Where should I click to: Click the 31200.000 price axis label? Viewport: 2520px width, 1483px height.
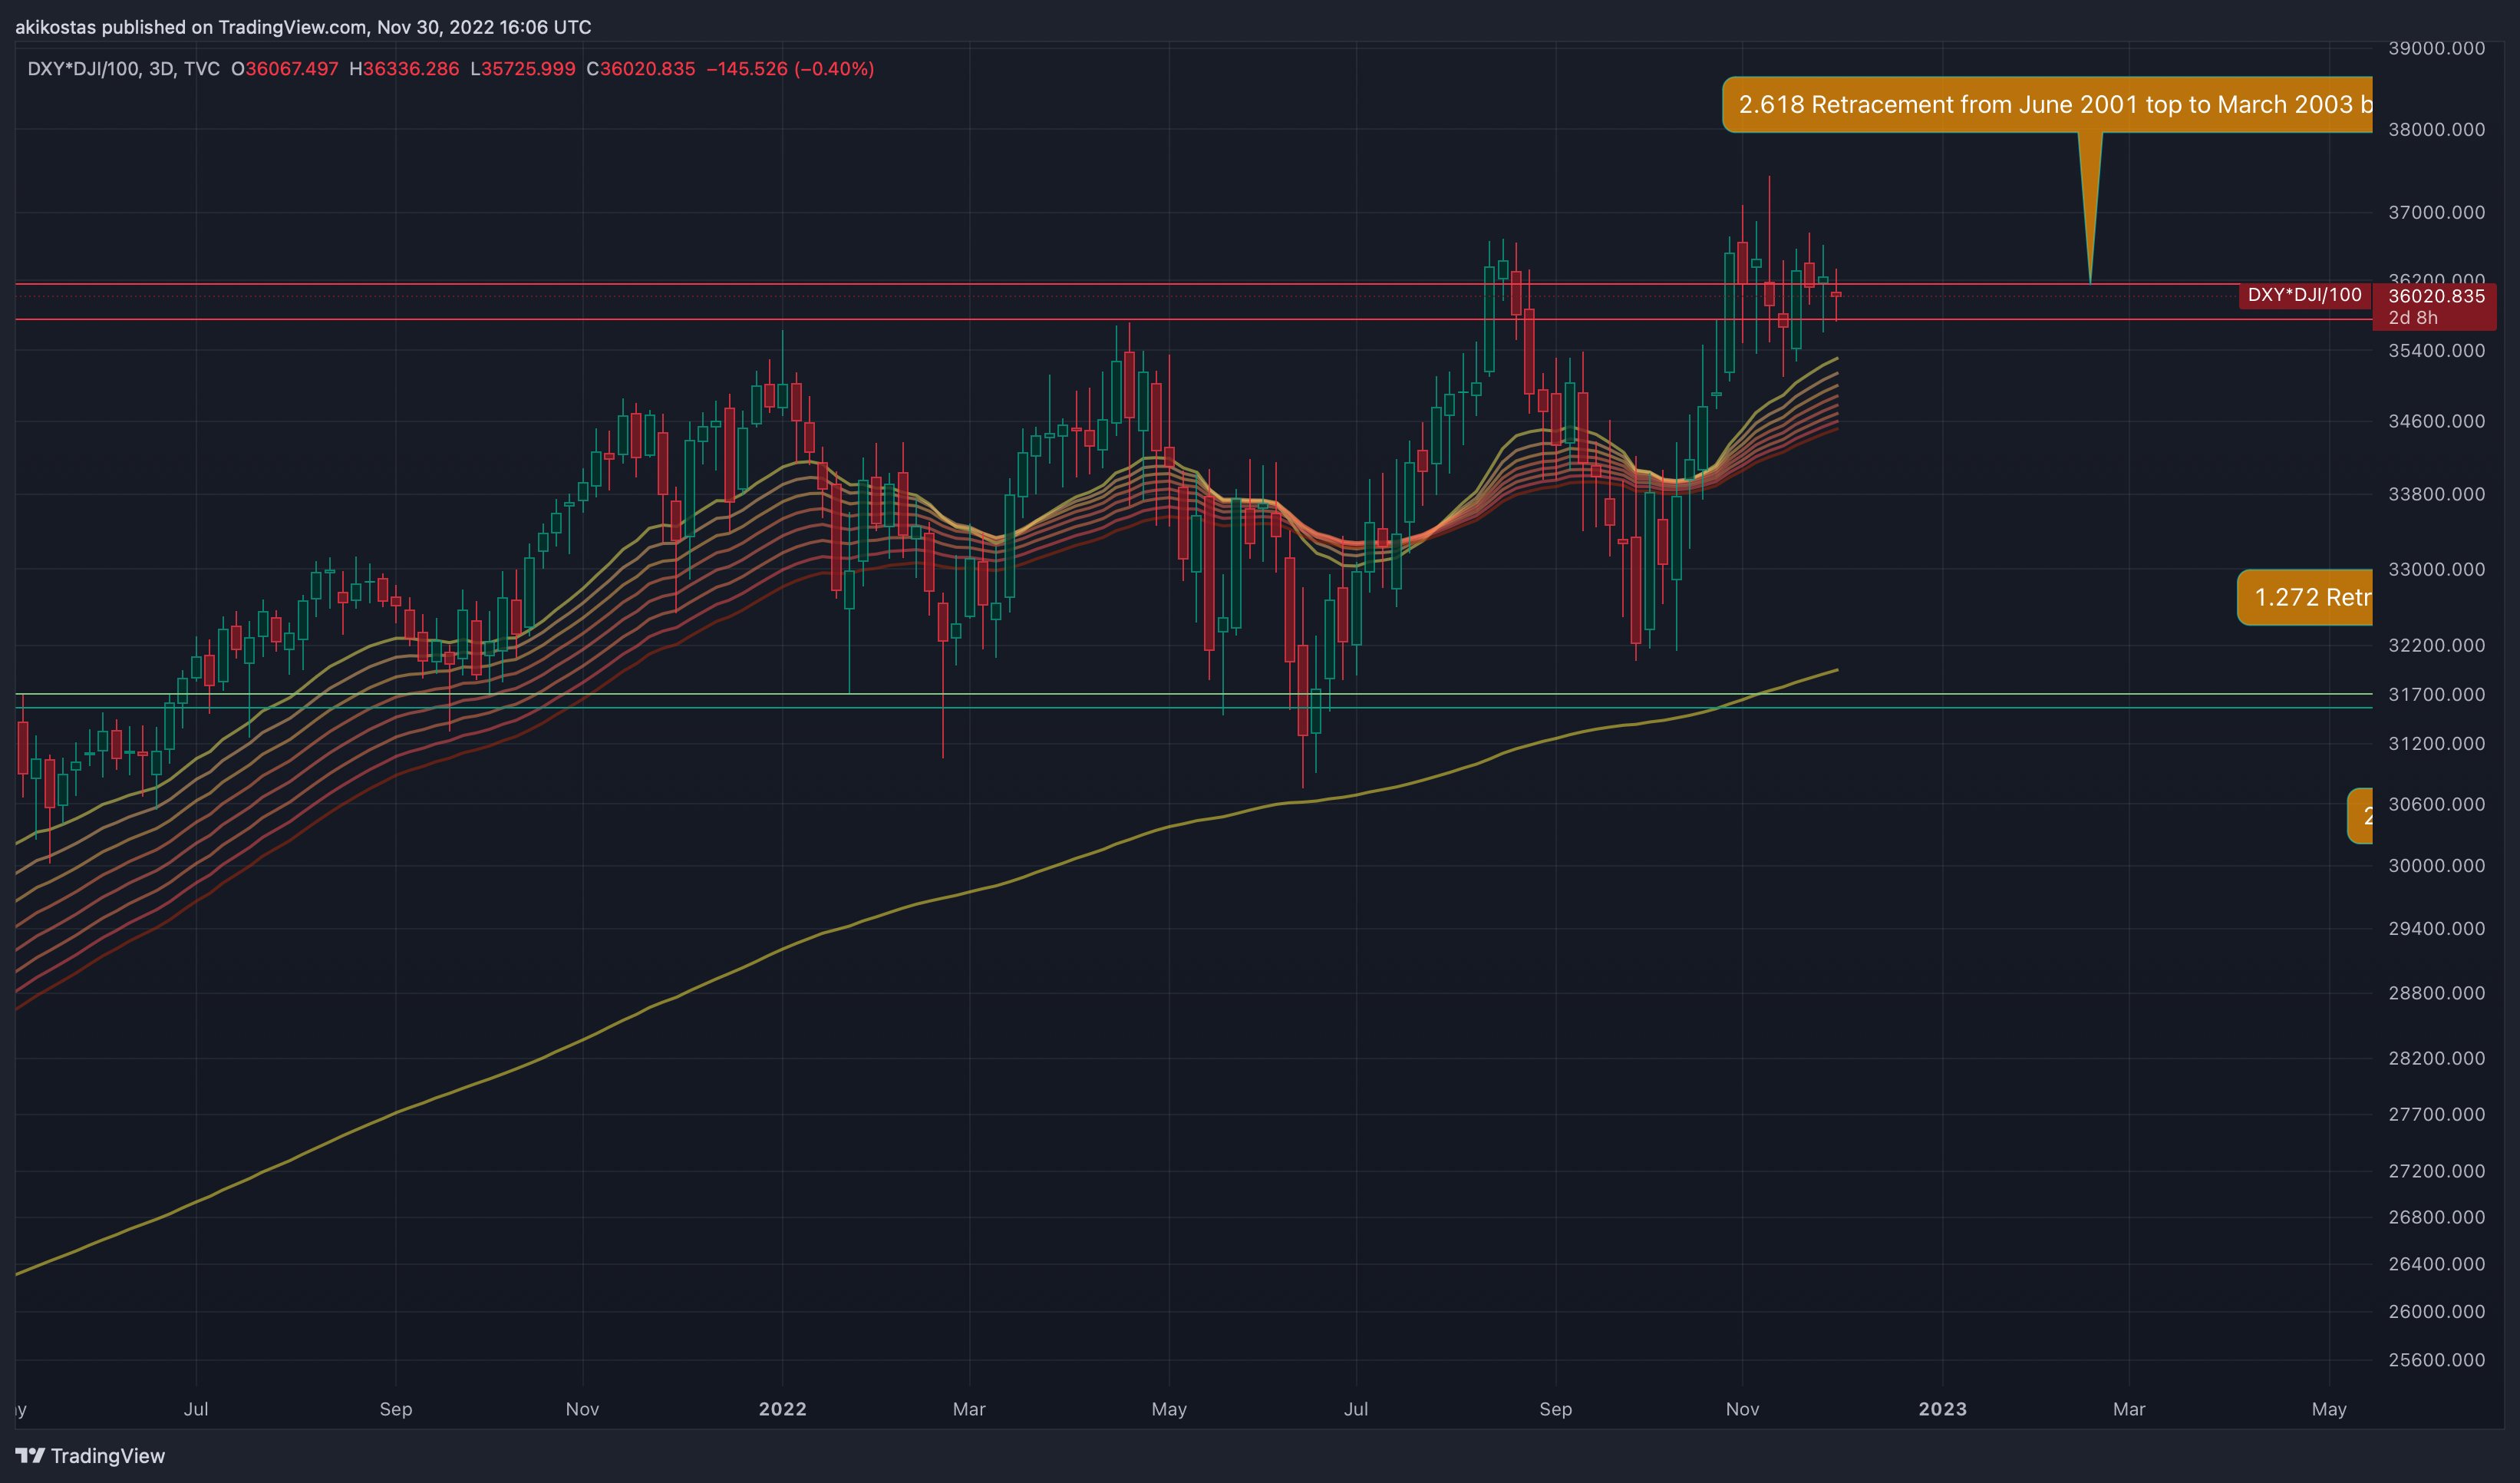coord(2436,743)
